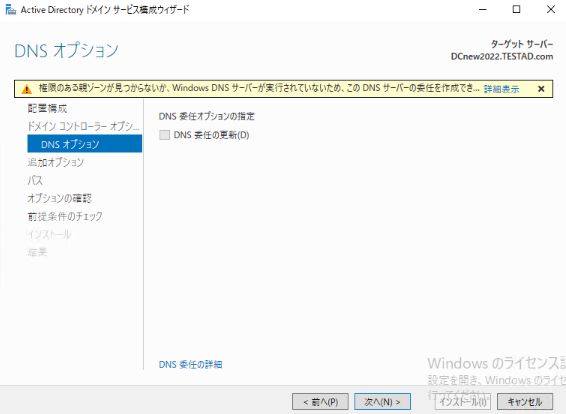
Task: Maximize the configuration wizard window
Action: [x=517, y=9]
